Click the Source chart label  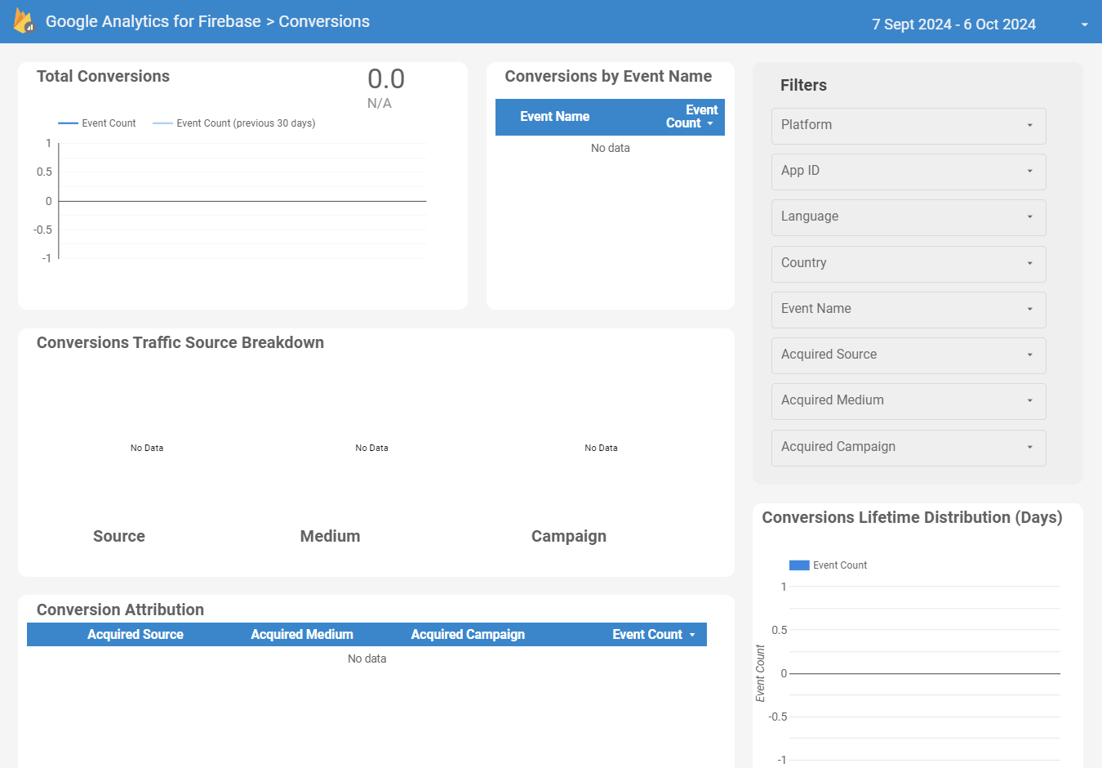coord(119,536)
